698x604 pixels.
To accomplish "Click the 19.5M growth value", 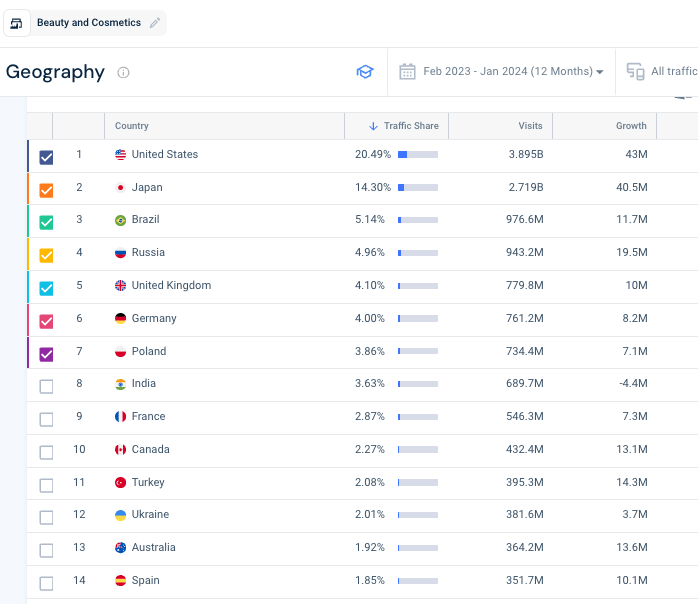I will pos(632,252).
